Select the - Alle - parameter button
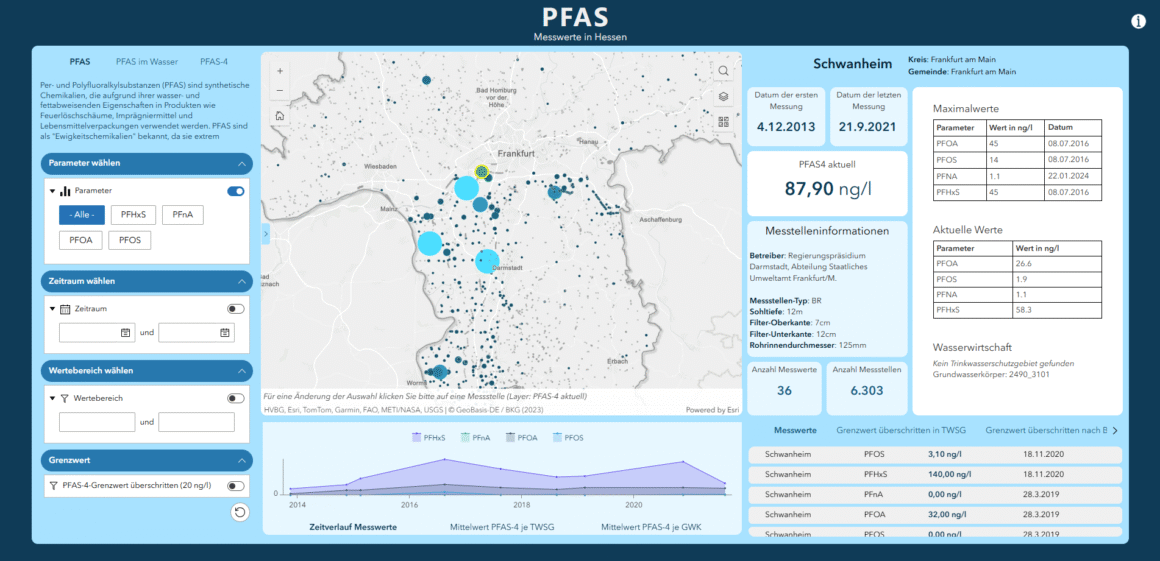1160x561 pixels. [82, 215]
